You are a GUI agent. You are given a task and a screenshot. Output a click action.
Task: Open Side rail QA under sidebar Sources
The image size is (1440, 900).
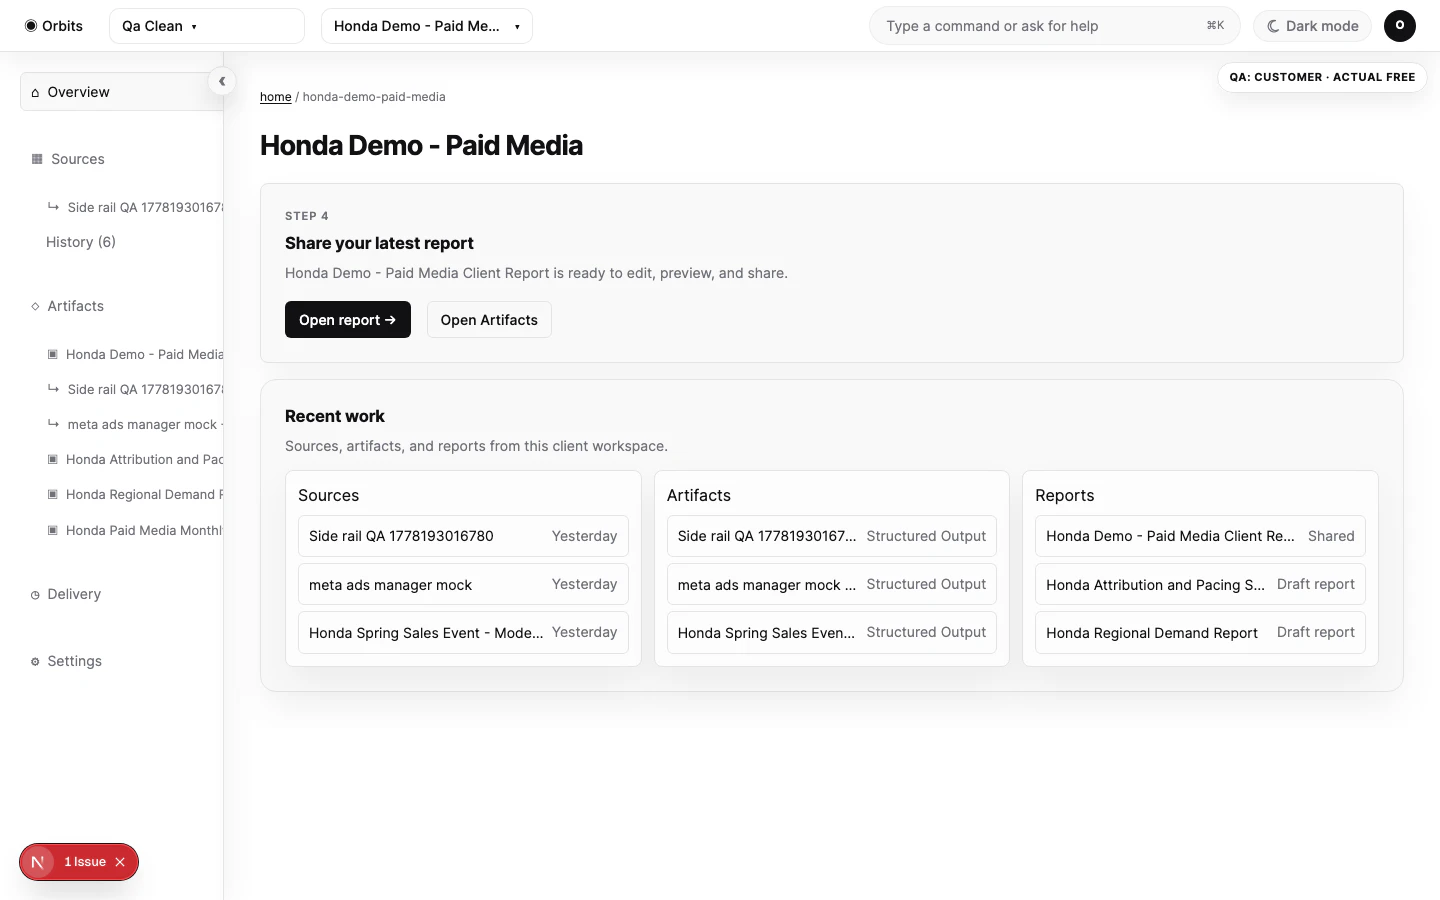click(135, 207)
